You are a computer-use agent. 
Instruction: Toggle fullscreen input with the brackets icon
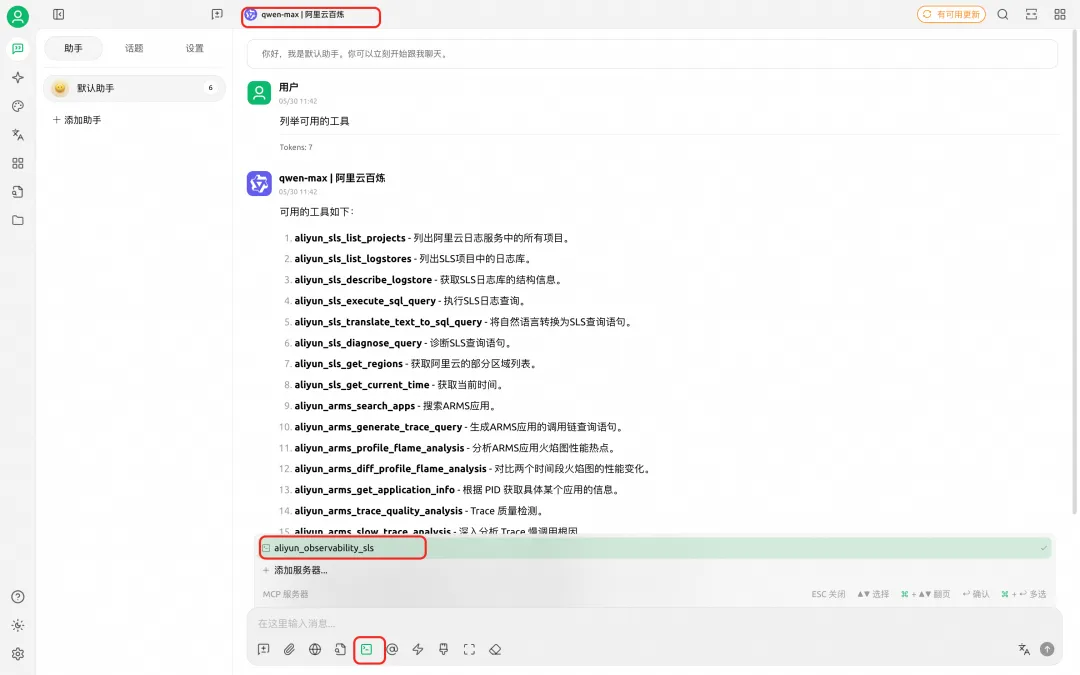click(x=469, y=649)
